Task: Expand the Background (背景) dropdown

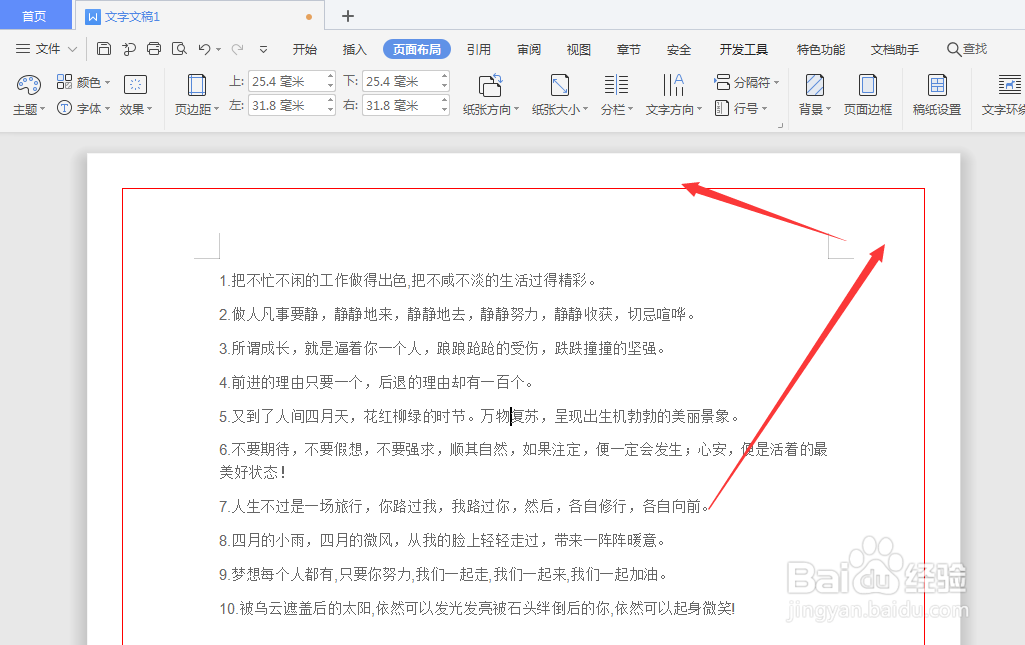Action: 828,109
